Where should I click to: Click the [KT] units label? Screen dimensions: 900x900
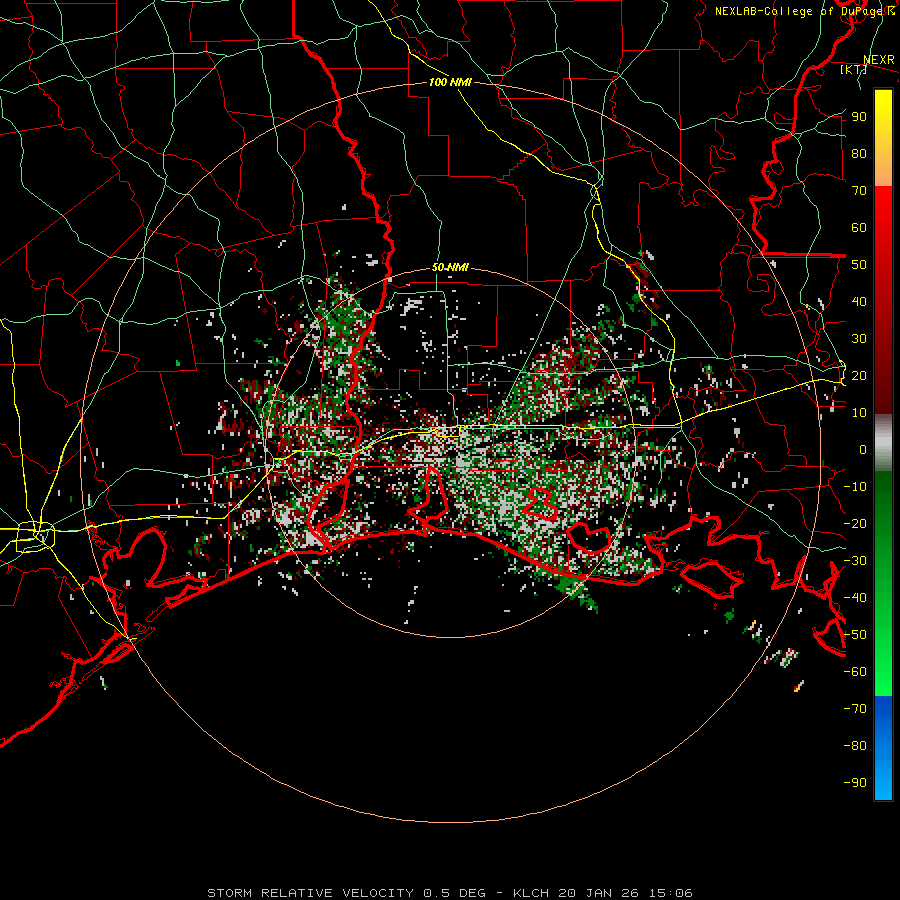point(854,69)
